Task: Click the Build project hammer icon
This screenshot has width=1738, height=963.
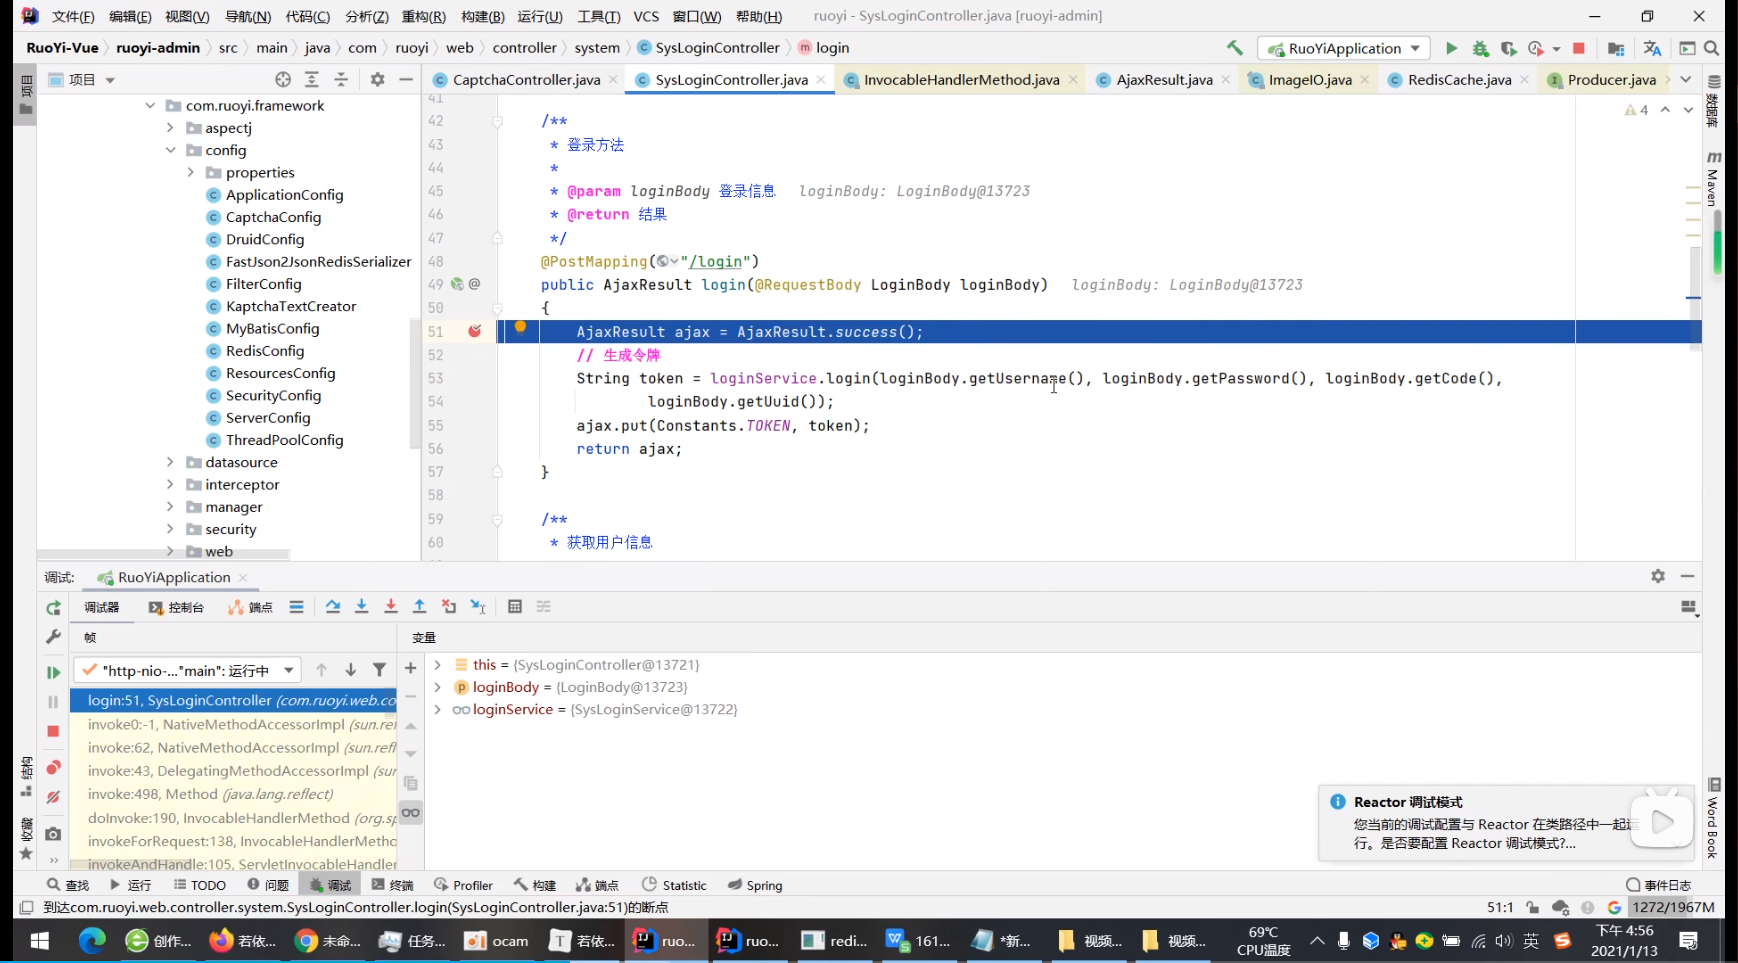Action: point(1235,48)
